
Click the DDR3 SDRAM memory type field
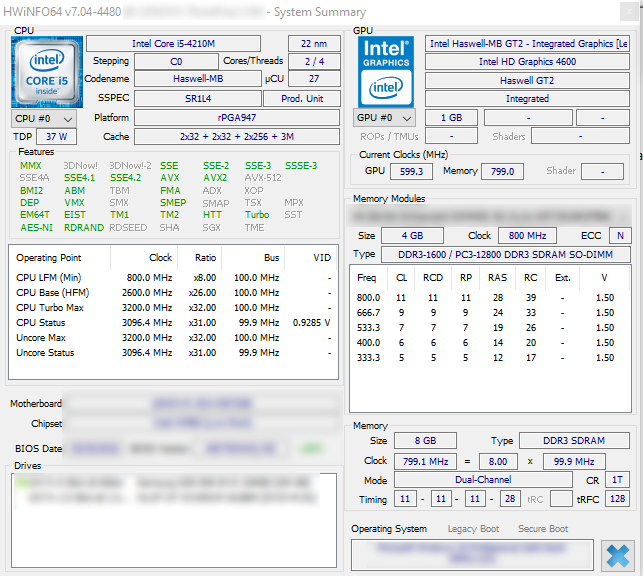click(574, 440)
